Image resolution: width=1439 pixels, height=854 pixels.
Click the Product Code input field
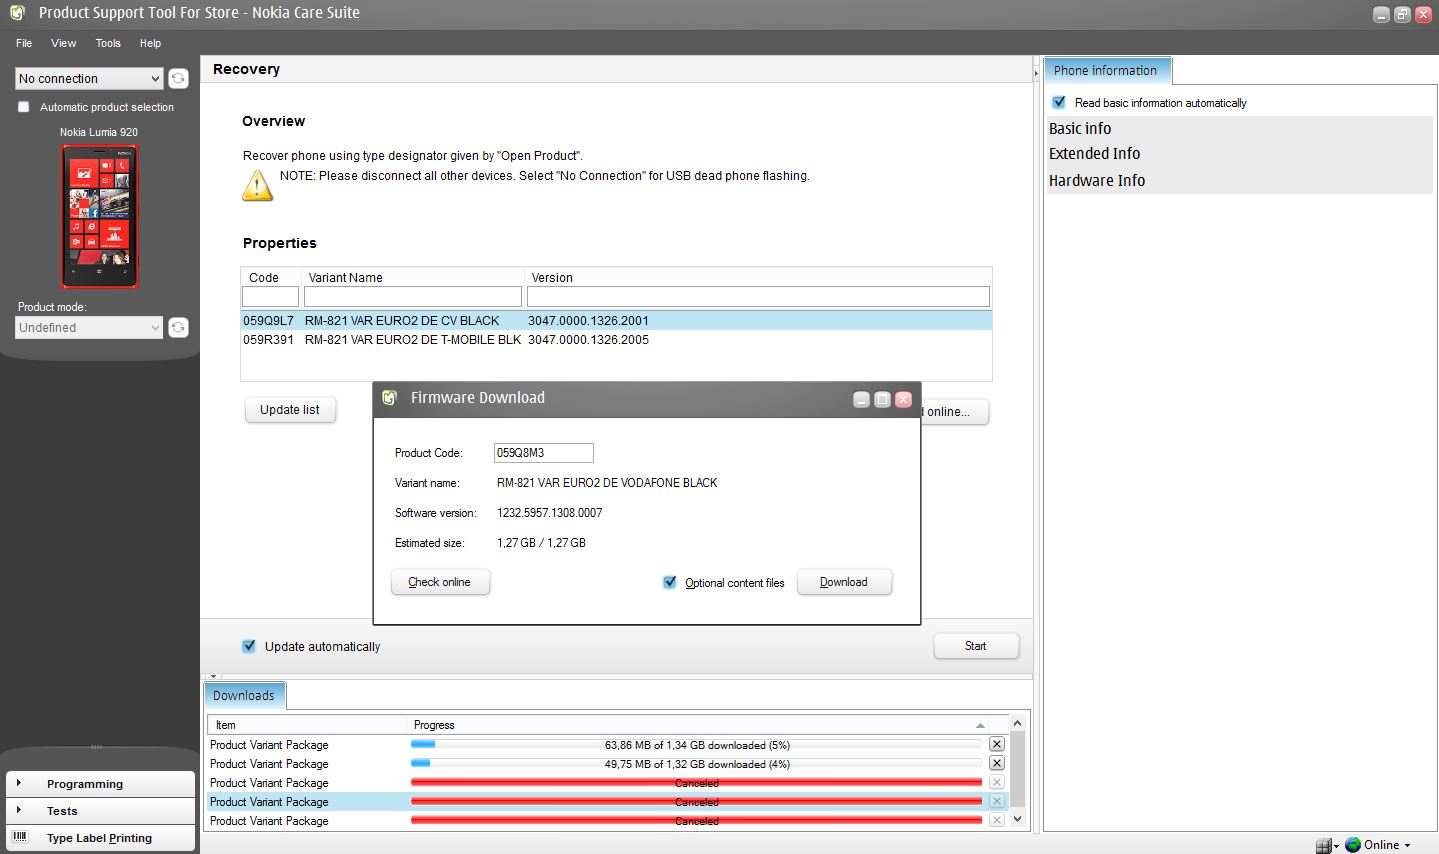(544, 453)
